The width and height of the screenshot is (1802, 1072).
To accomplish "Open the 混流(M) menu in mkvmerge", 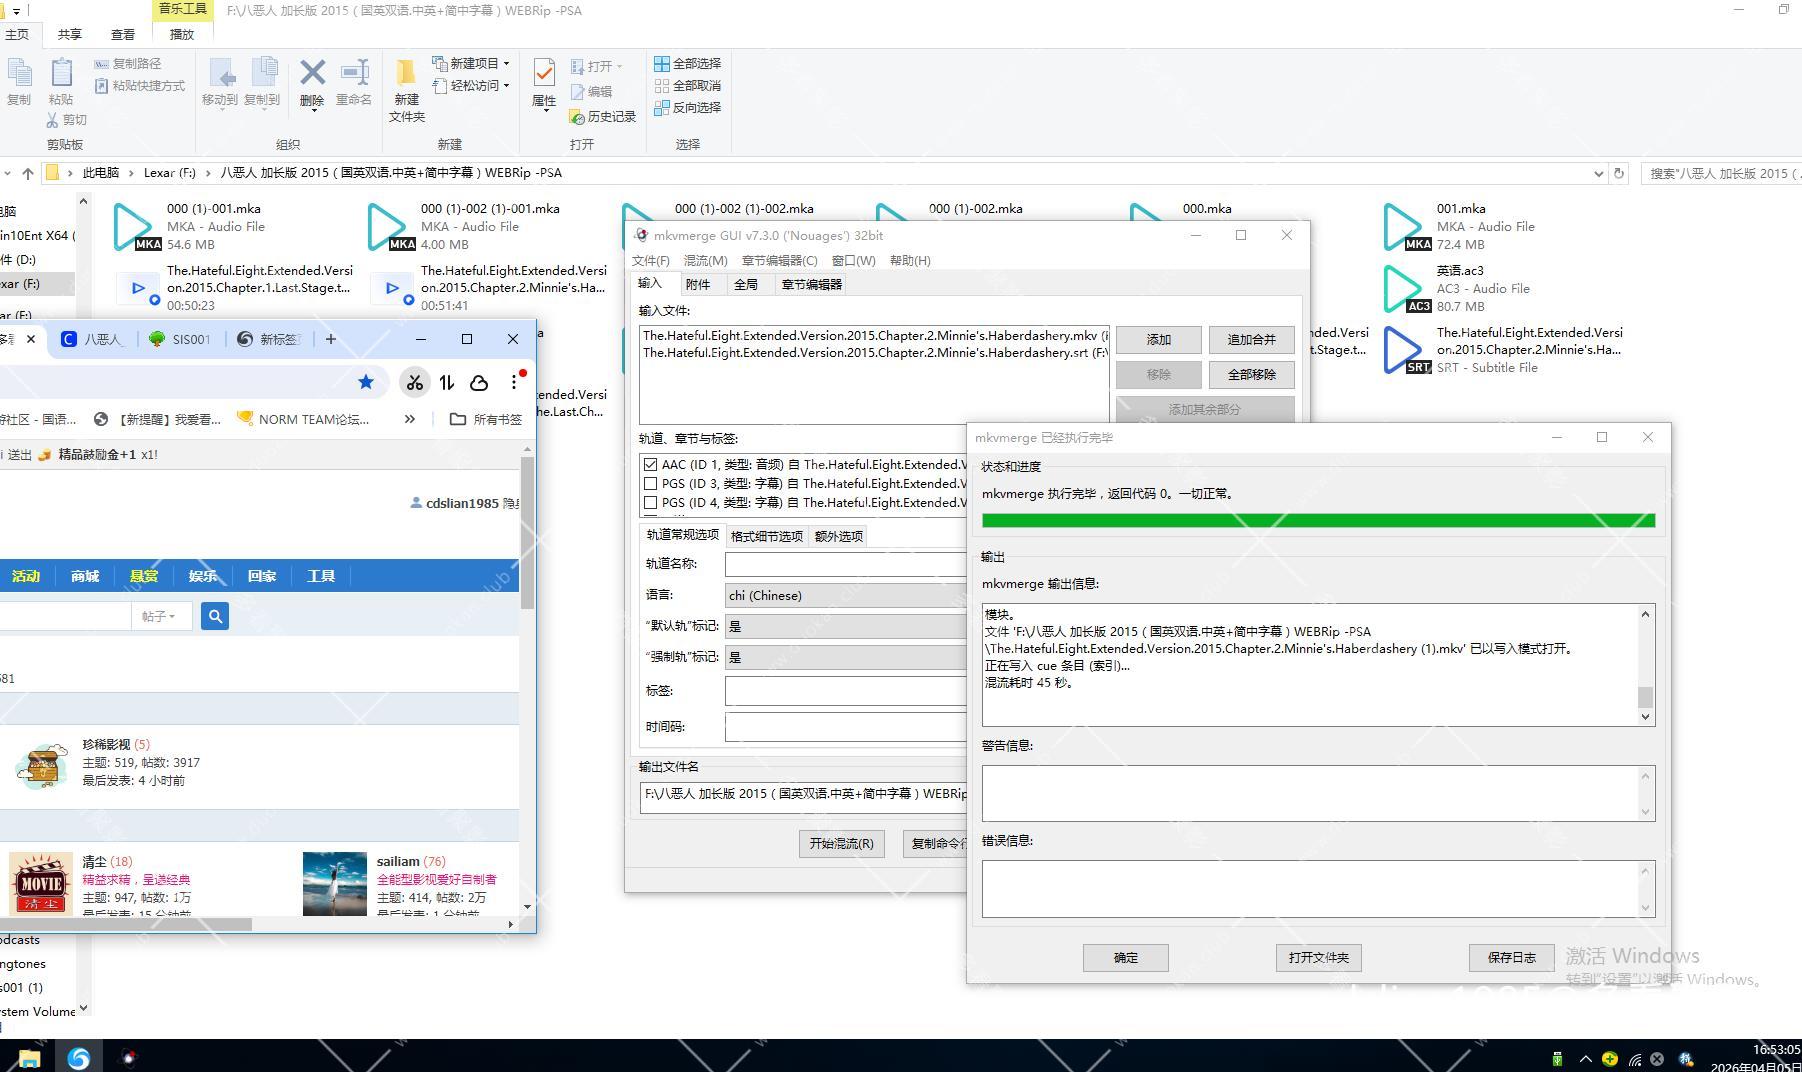I will 705,261.
